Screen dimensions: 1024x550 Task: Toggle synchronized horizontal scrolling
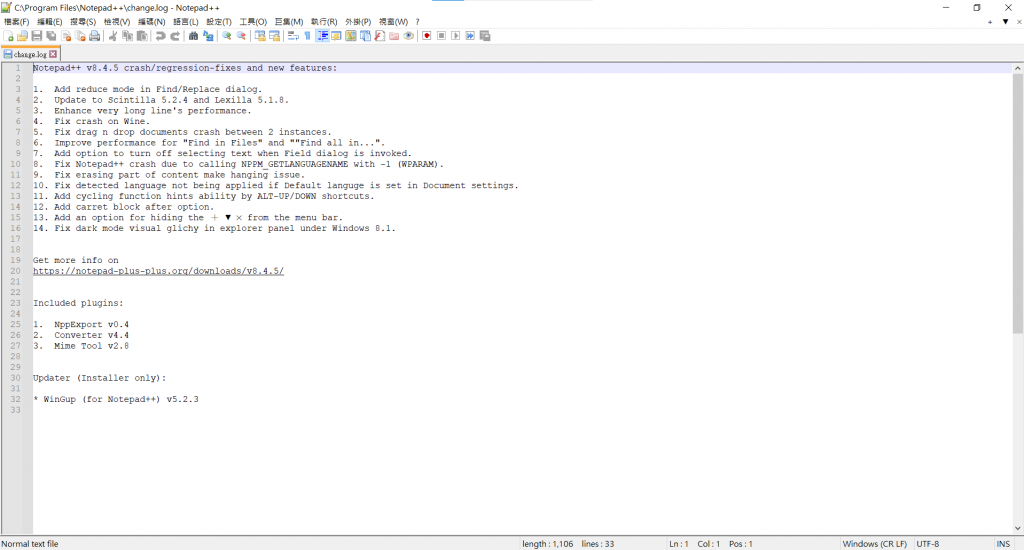click(x=274, y=36)
